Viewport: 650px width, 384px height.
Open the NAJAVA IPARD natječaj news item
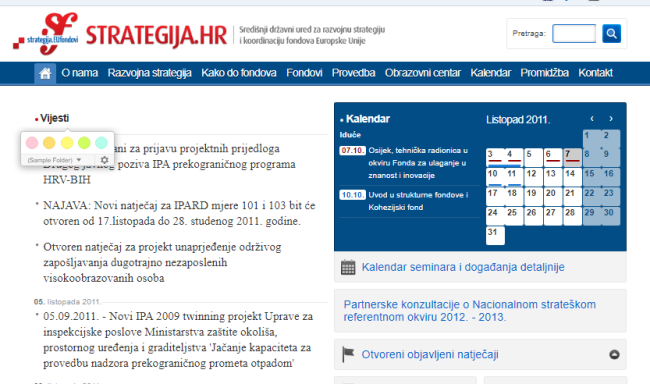[x=179, y=213]
